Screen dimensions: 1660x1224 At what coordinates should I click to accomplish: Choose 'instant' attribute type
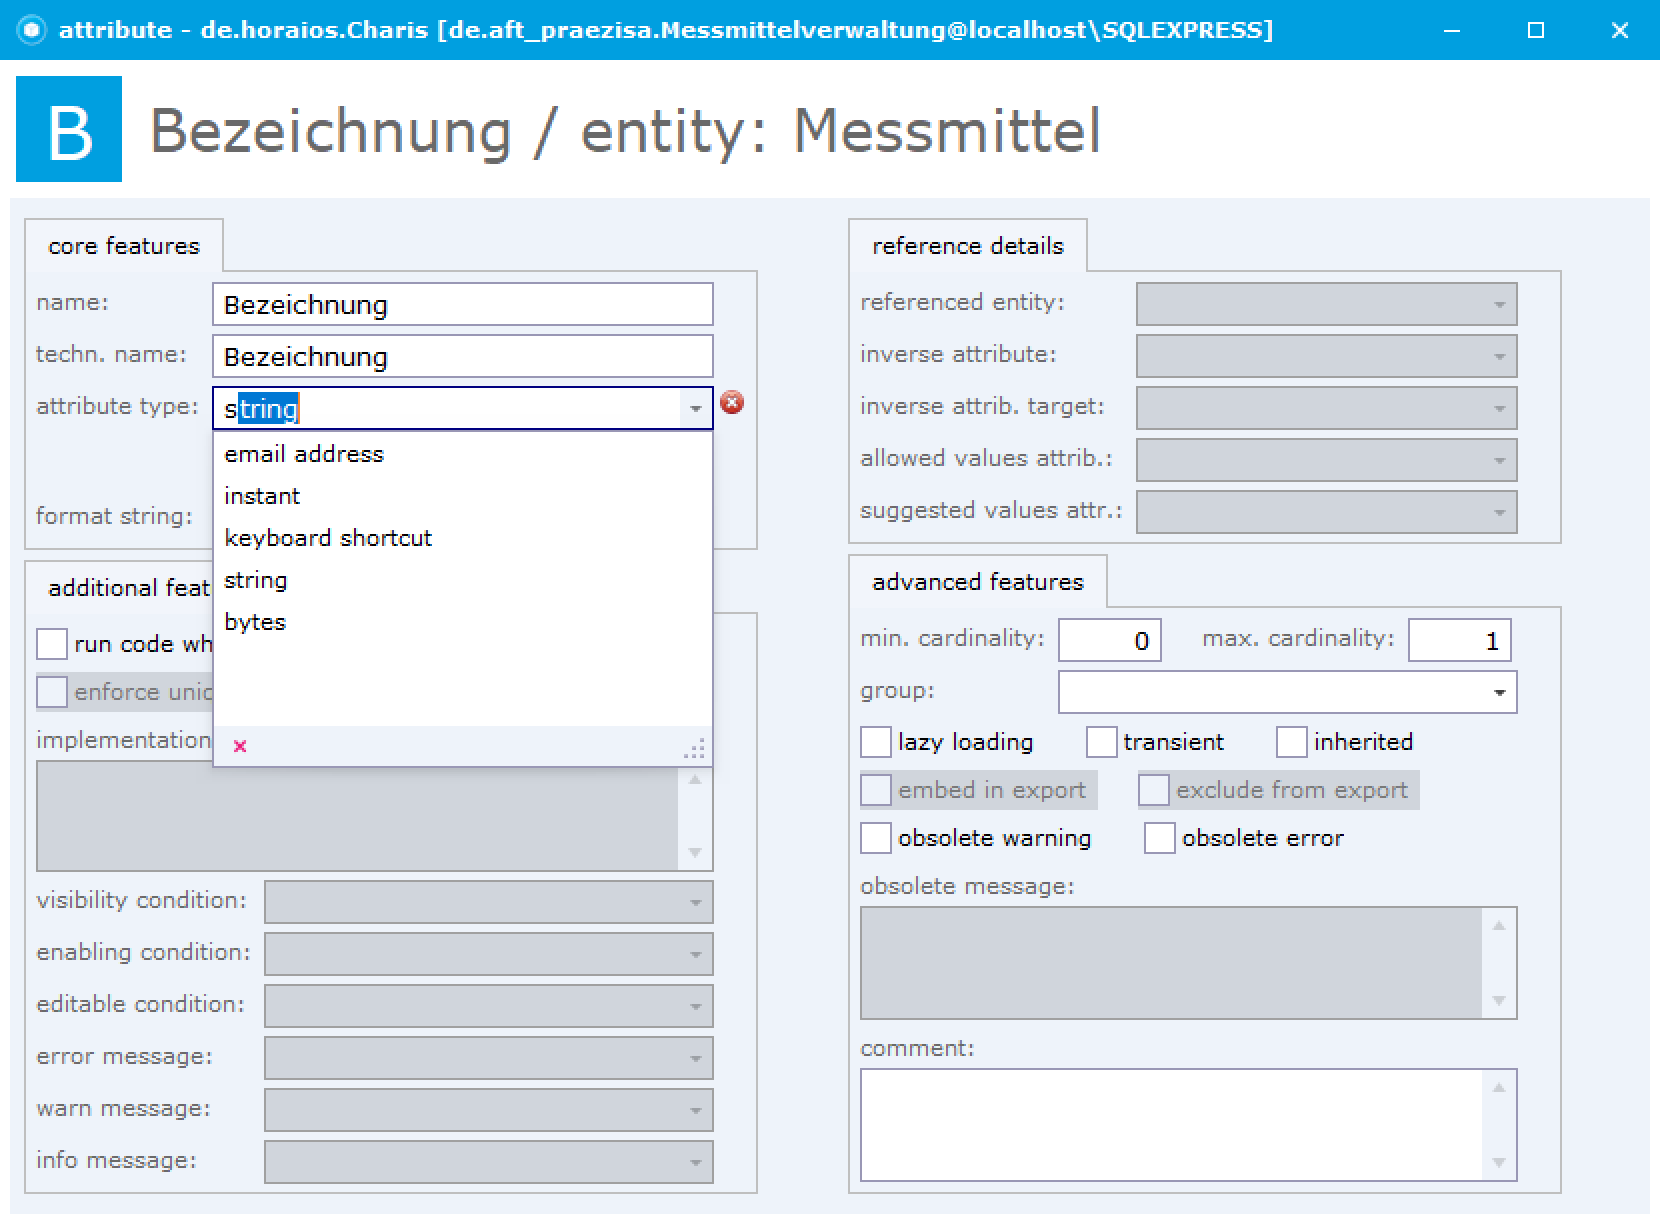click(x=463, y=496)
